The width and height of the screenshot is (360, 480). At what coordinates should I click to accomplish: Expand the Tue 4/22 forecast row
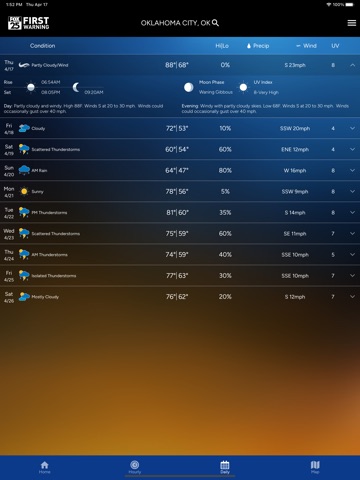point(352,212)
